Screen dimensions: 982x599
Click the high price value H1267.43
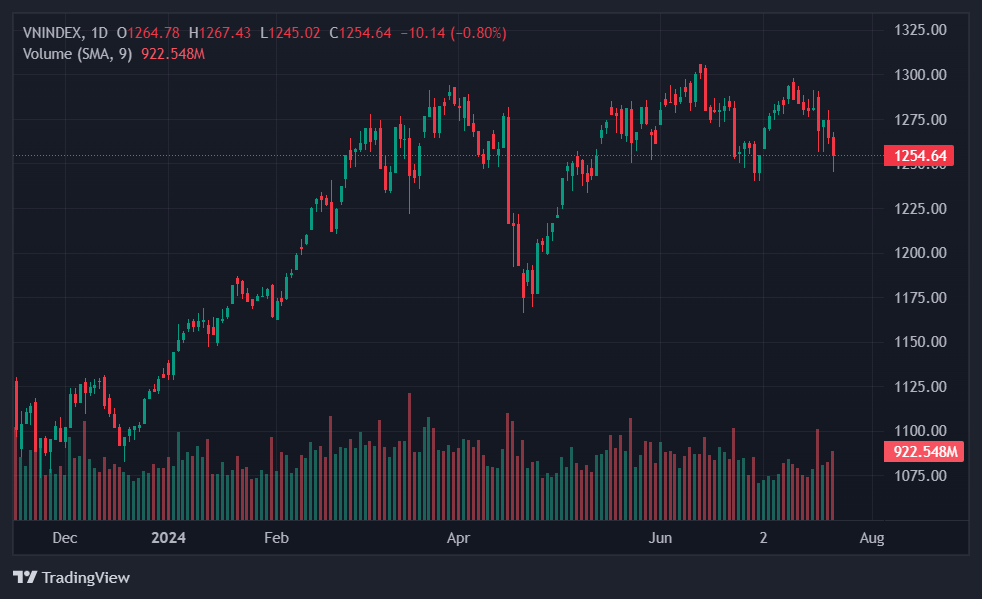pyautogui.click(x=220, y=33)
